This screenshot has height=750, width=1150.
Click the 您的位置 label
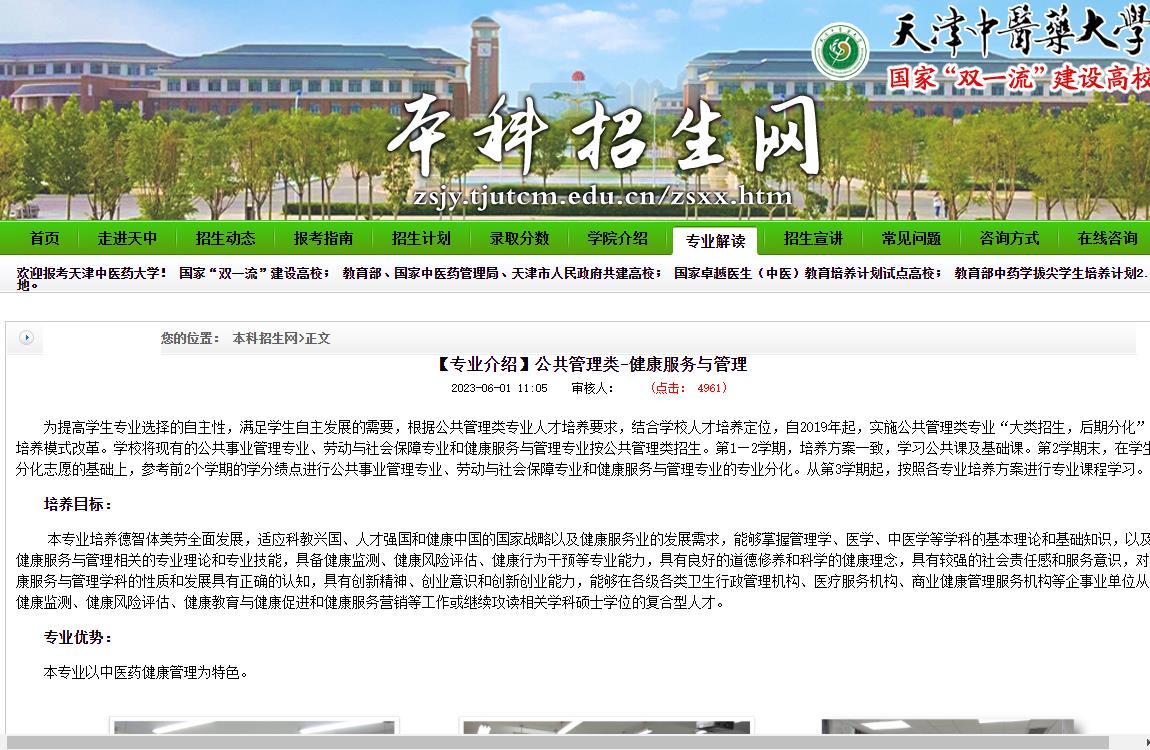coord(190,339)
